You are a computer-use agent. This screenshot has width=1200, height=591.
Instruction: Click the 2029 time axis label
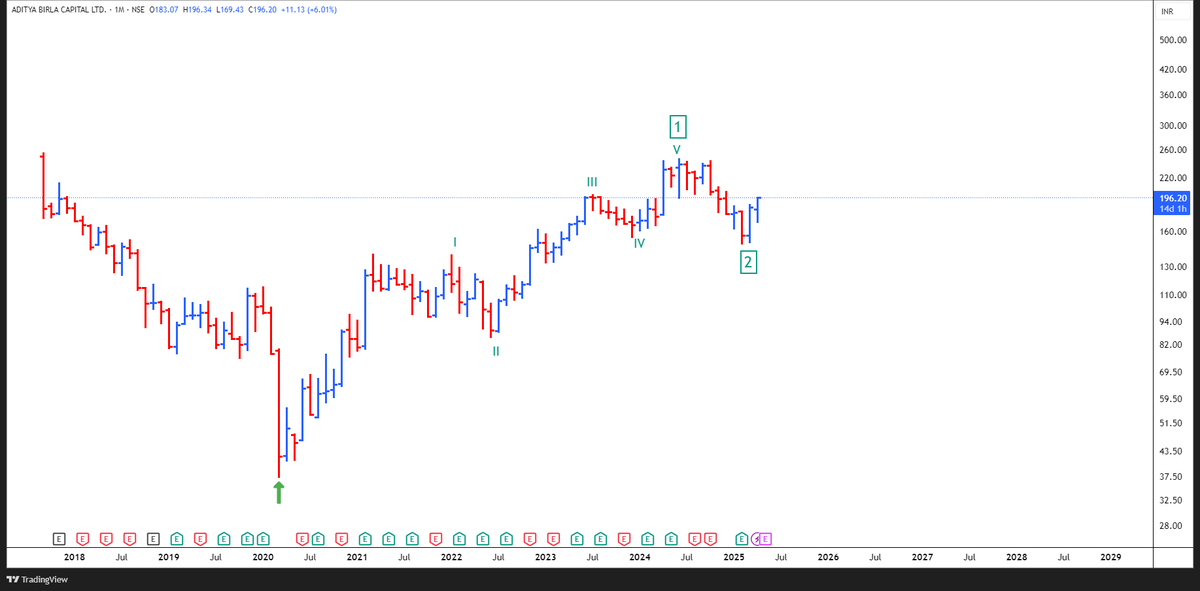(1110, 556)
